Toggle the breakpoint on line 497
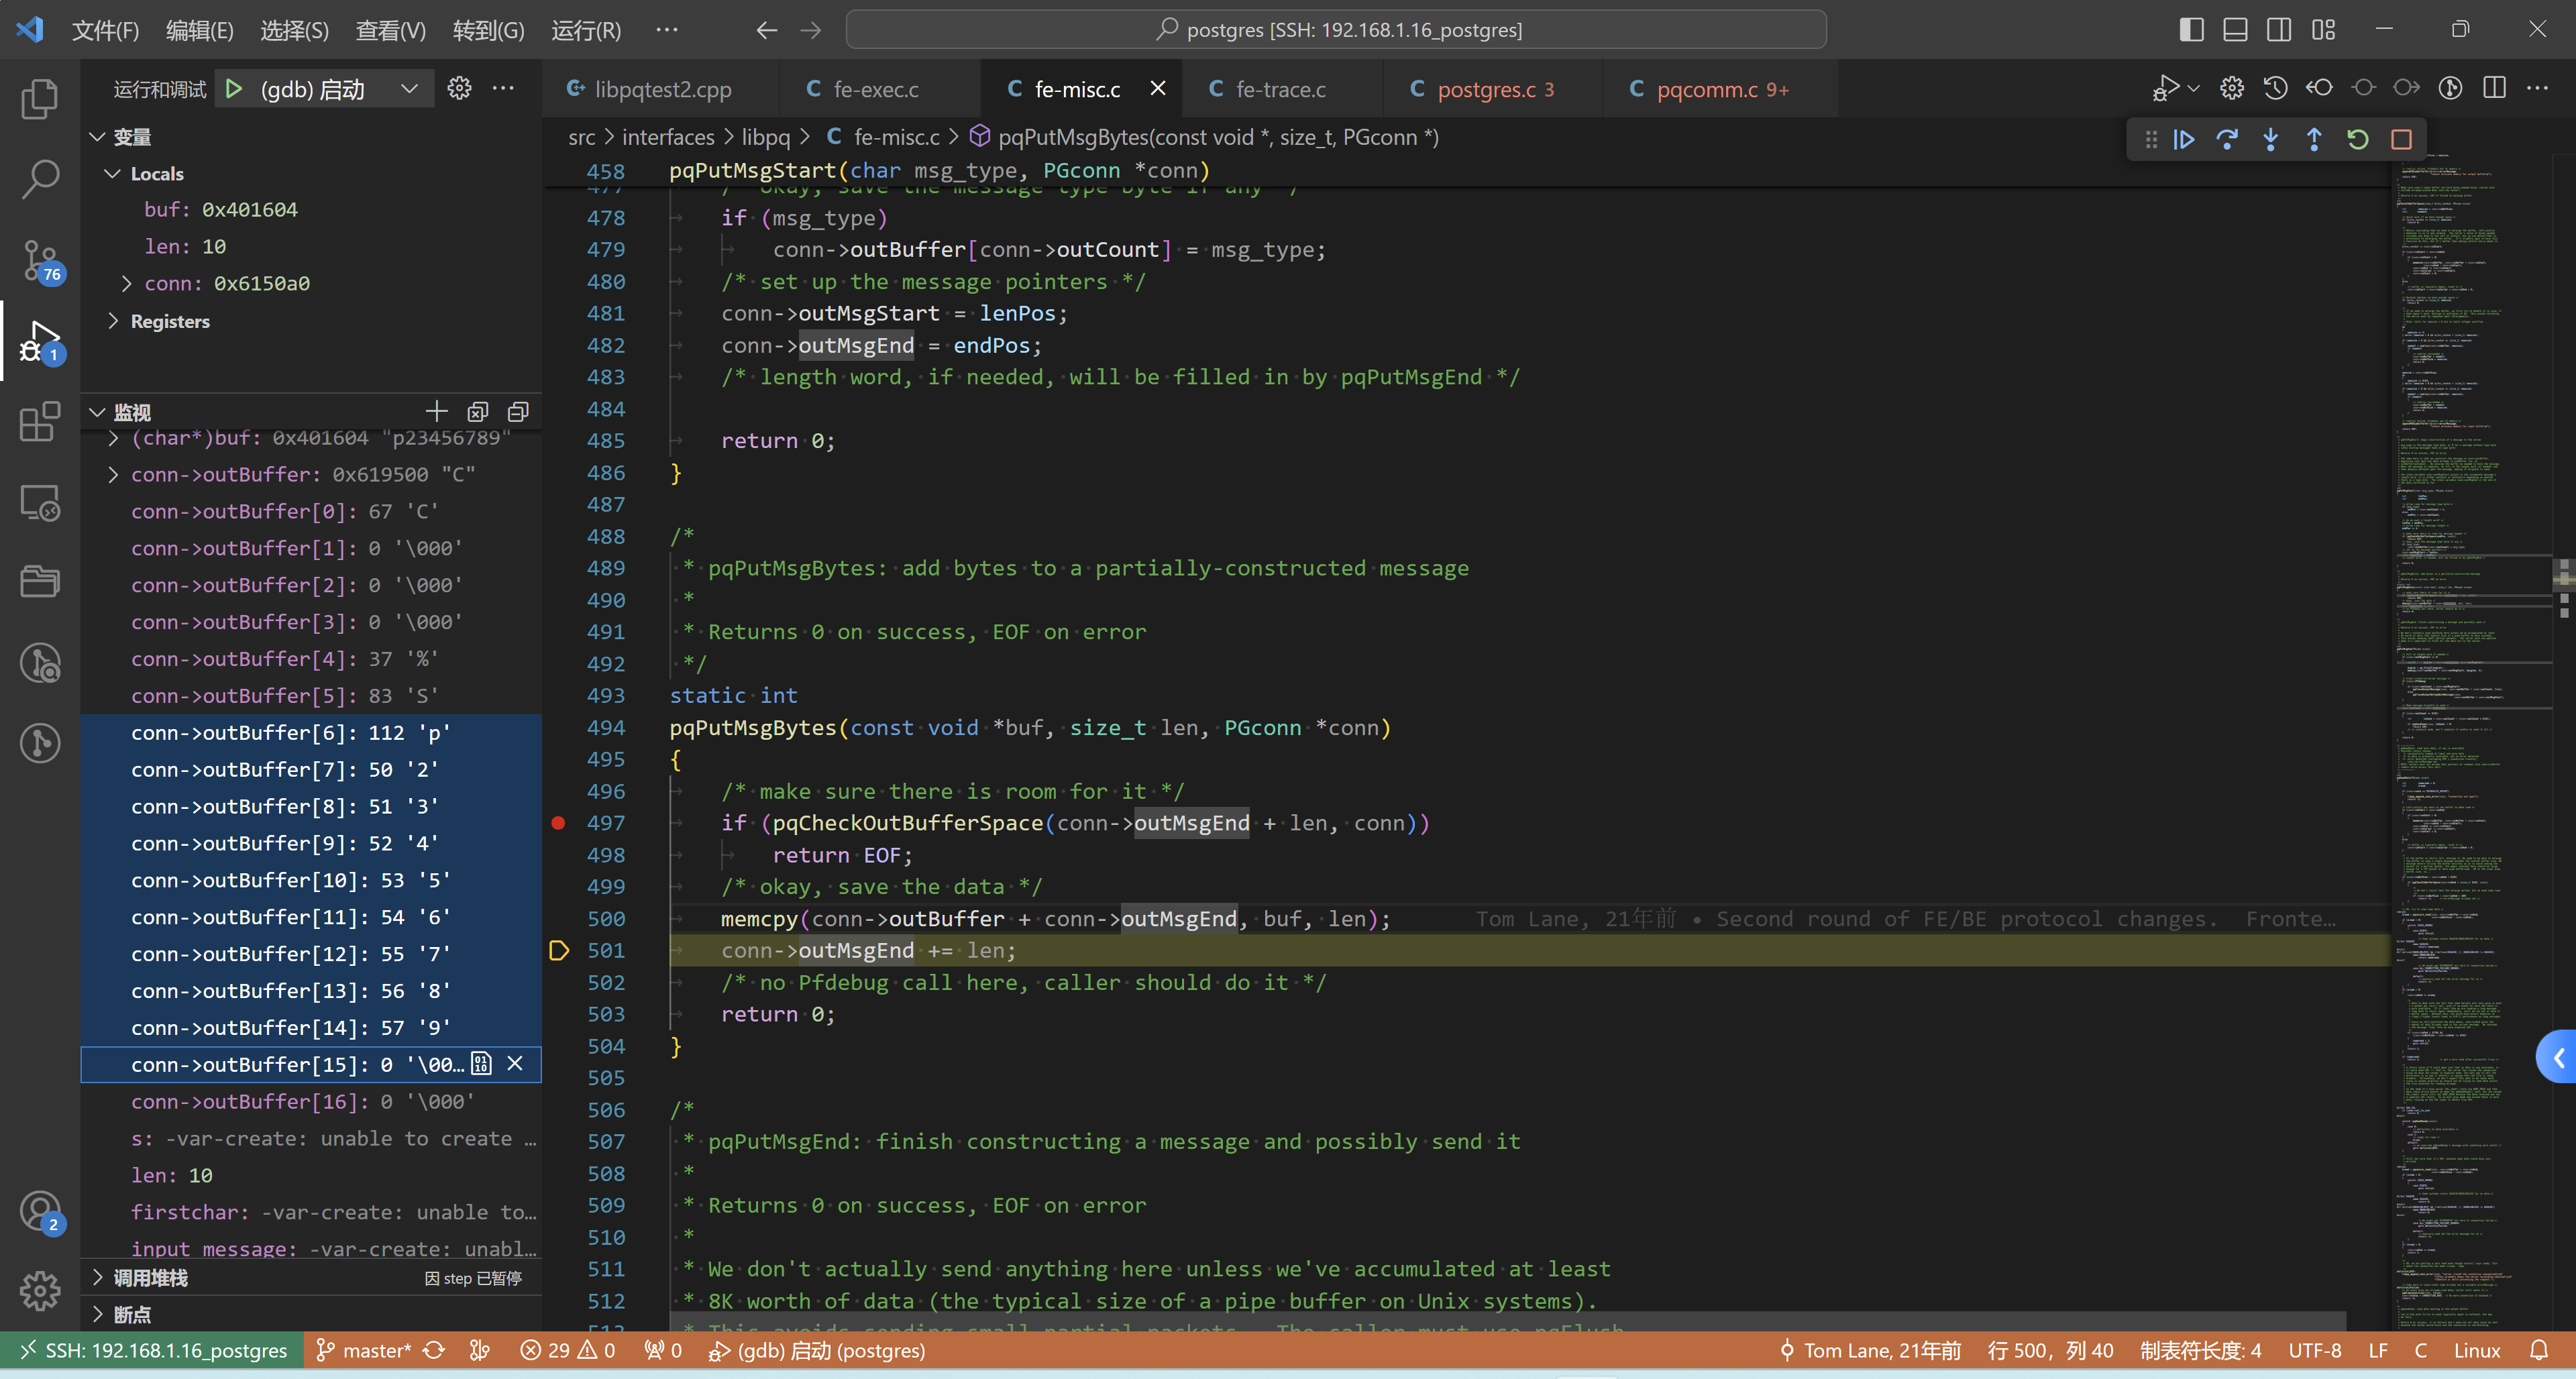 pyautogui.click(x=559, y=823)
